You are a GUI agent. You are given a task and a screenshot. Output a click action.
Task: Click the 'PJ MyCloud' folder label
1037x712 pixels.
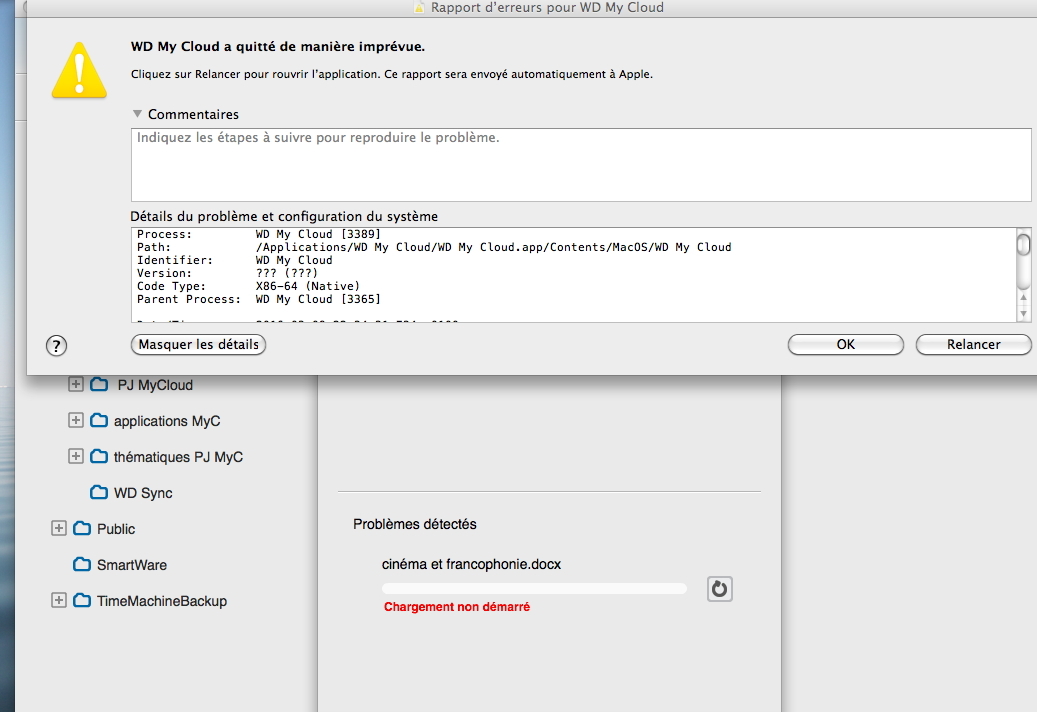[155, 385]
